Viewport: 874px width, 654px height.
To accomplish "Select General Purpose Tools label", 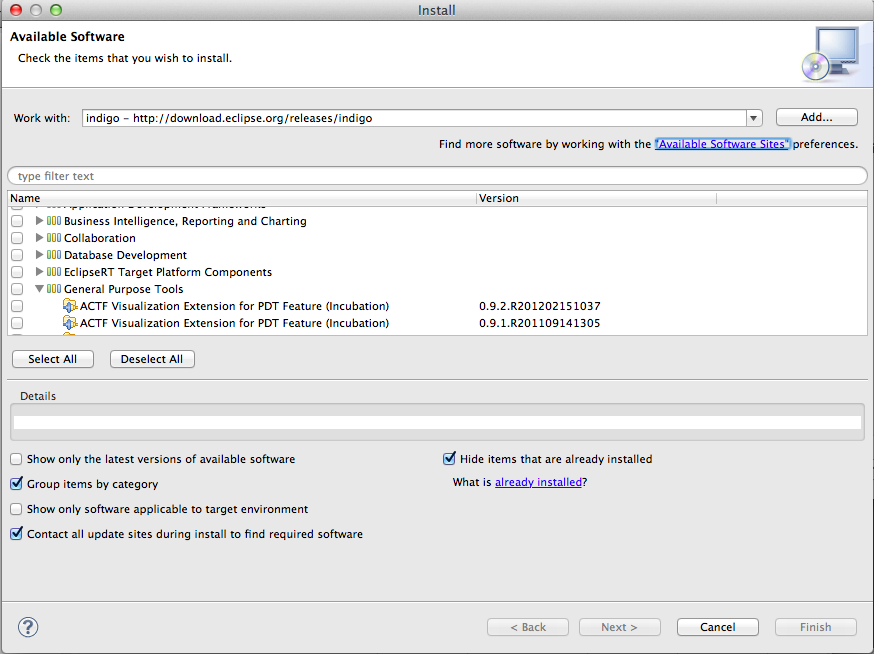I will [124, 289].
